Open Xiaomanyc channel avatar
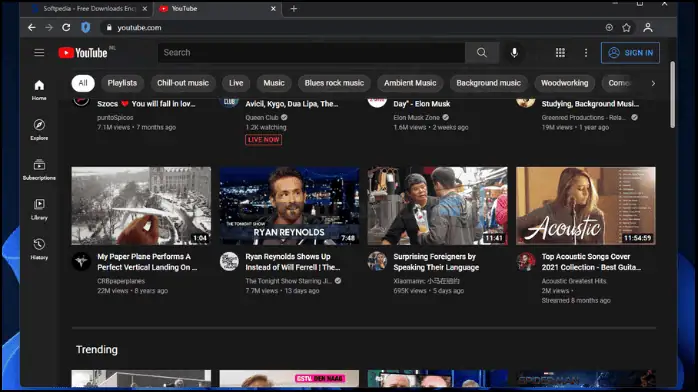Image resolution: width=698 pixels, height=392 pixels. click(x=377, y=261)
